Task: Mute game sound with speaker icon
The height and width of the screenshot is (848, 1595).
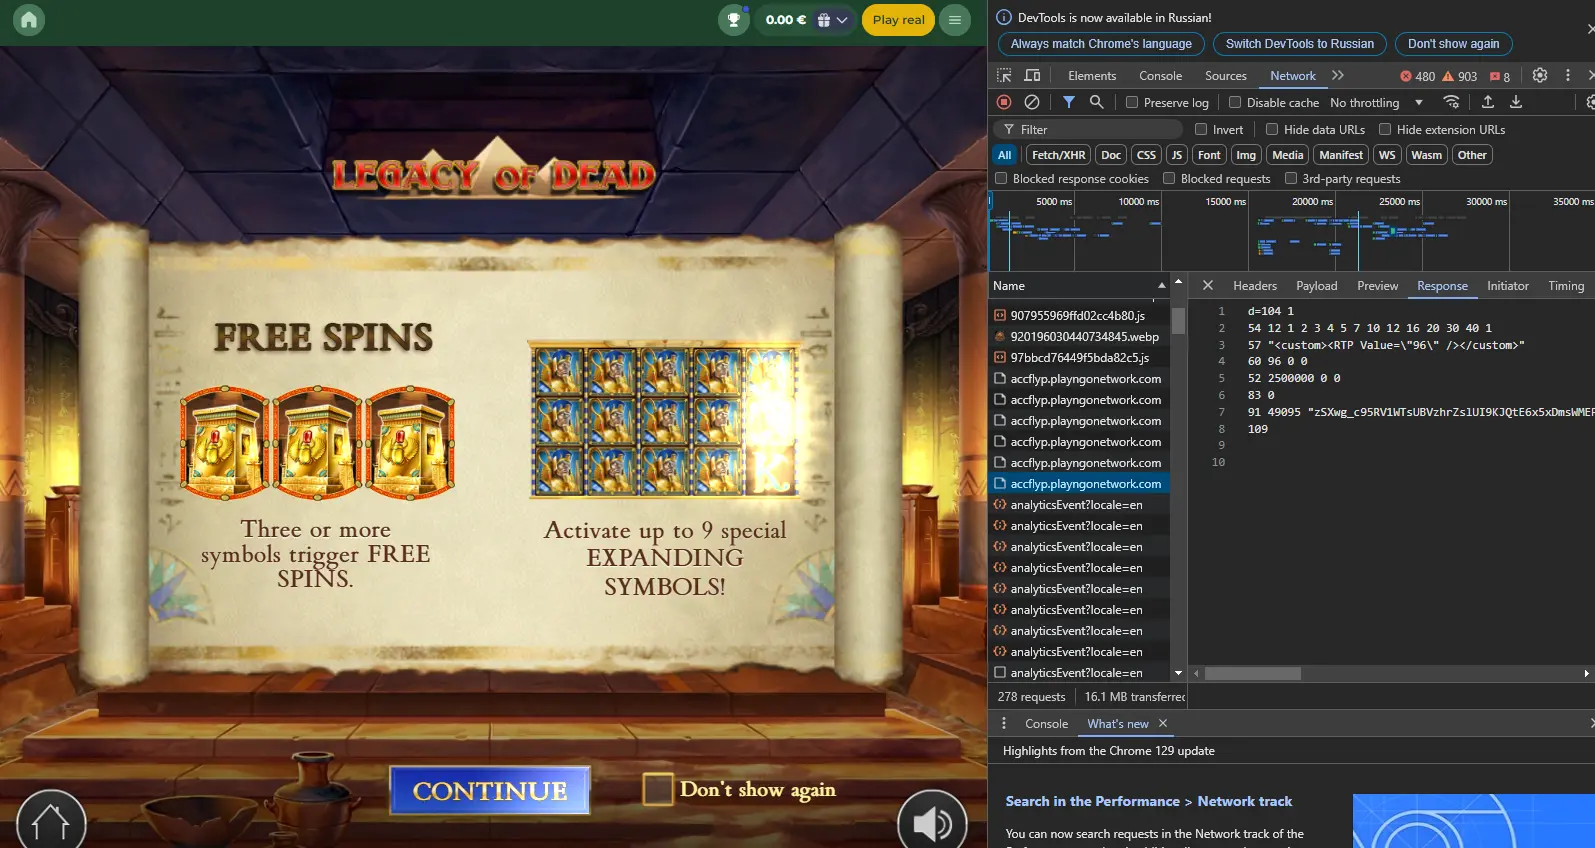Action: tap(932, 822)
